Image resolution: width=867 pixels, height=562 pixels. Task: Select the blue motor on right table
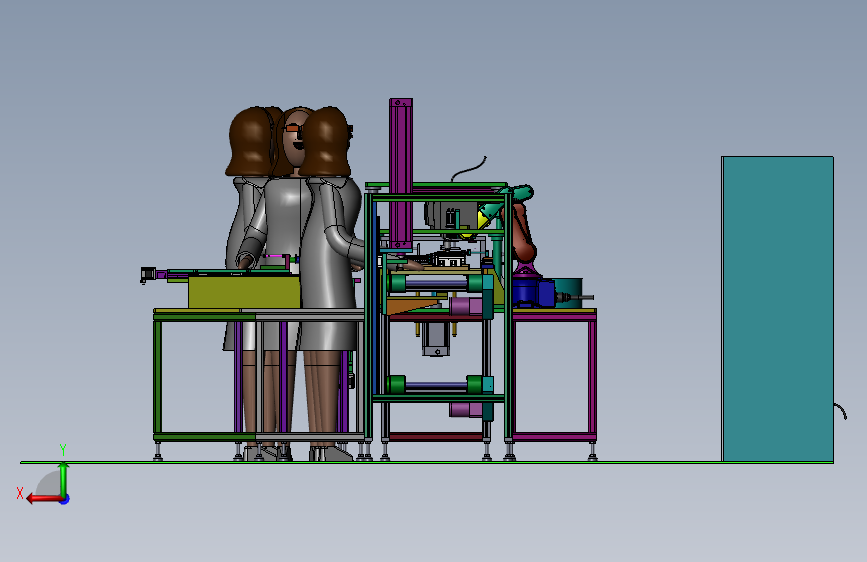532,293
